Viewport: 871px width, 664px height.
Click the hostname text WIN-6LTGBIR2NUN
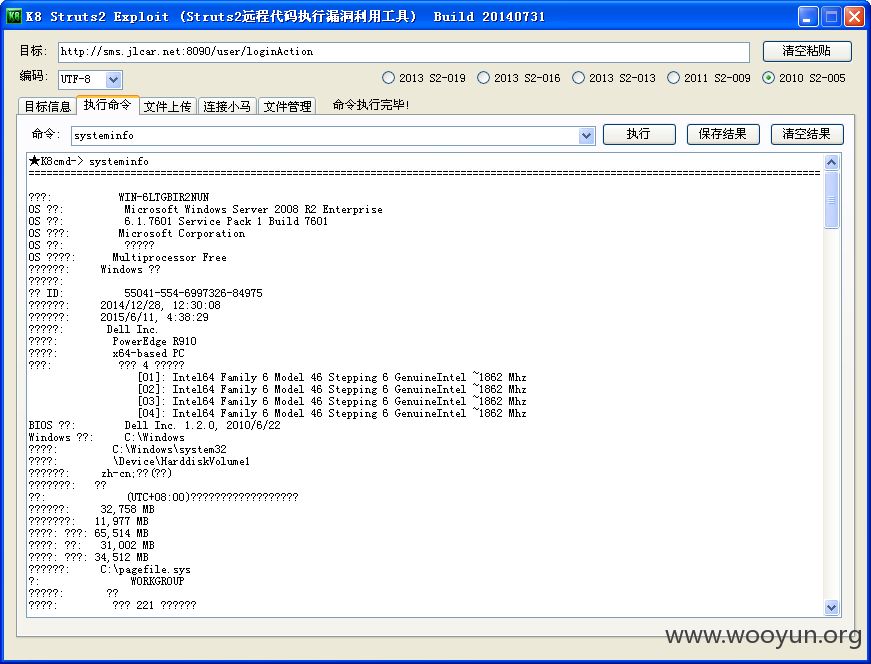tap(164, 197)
